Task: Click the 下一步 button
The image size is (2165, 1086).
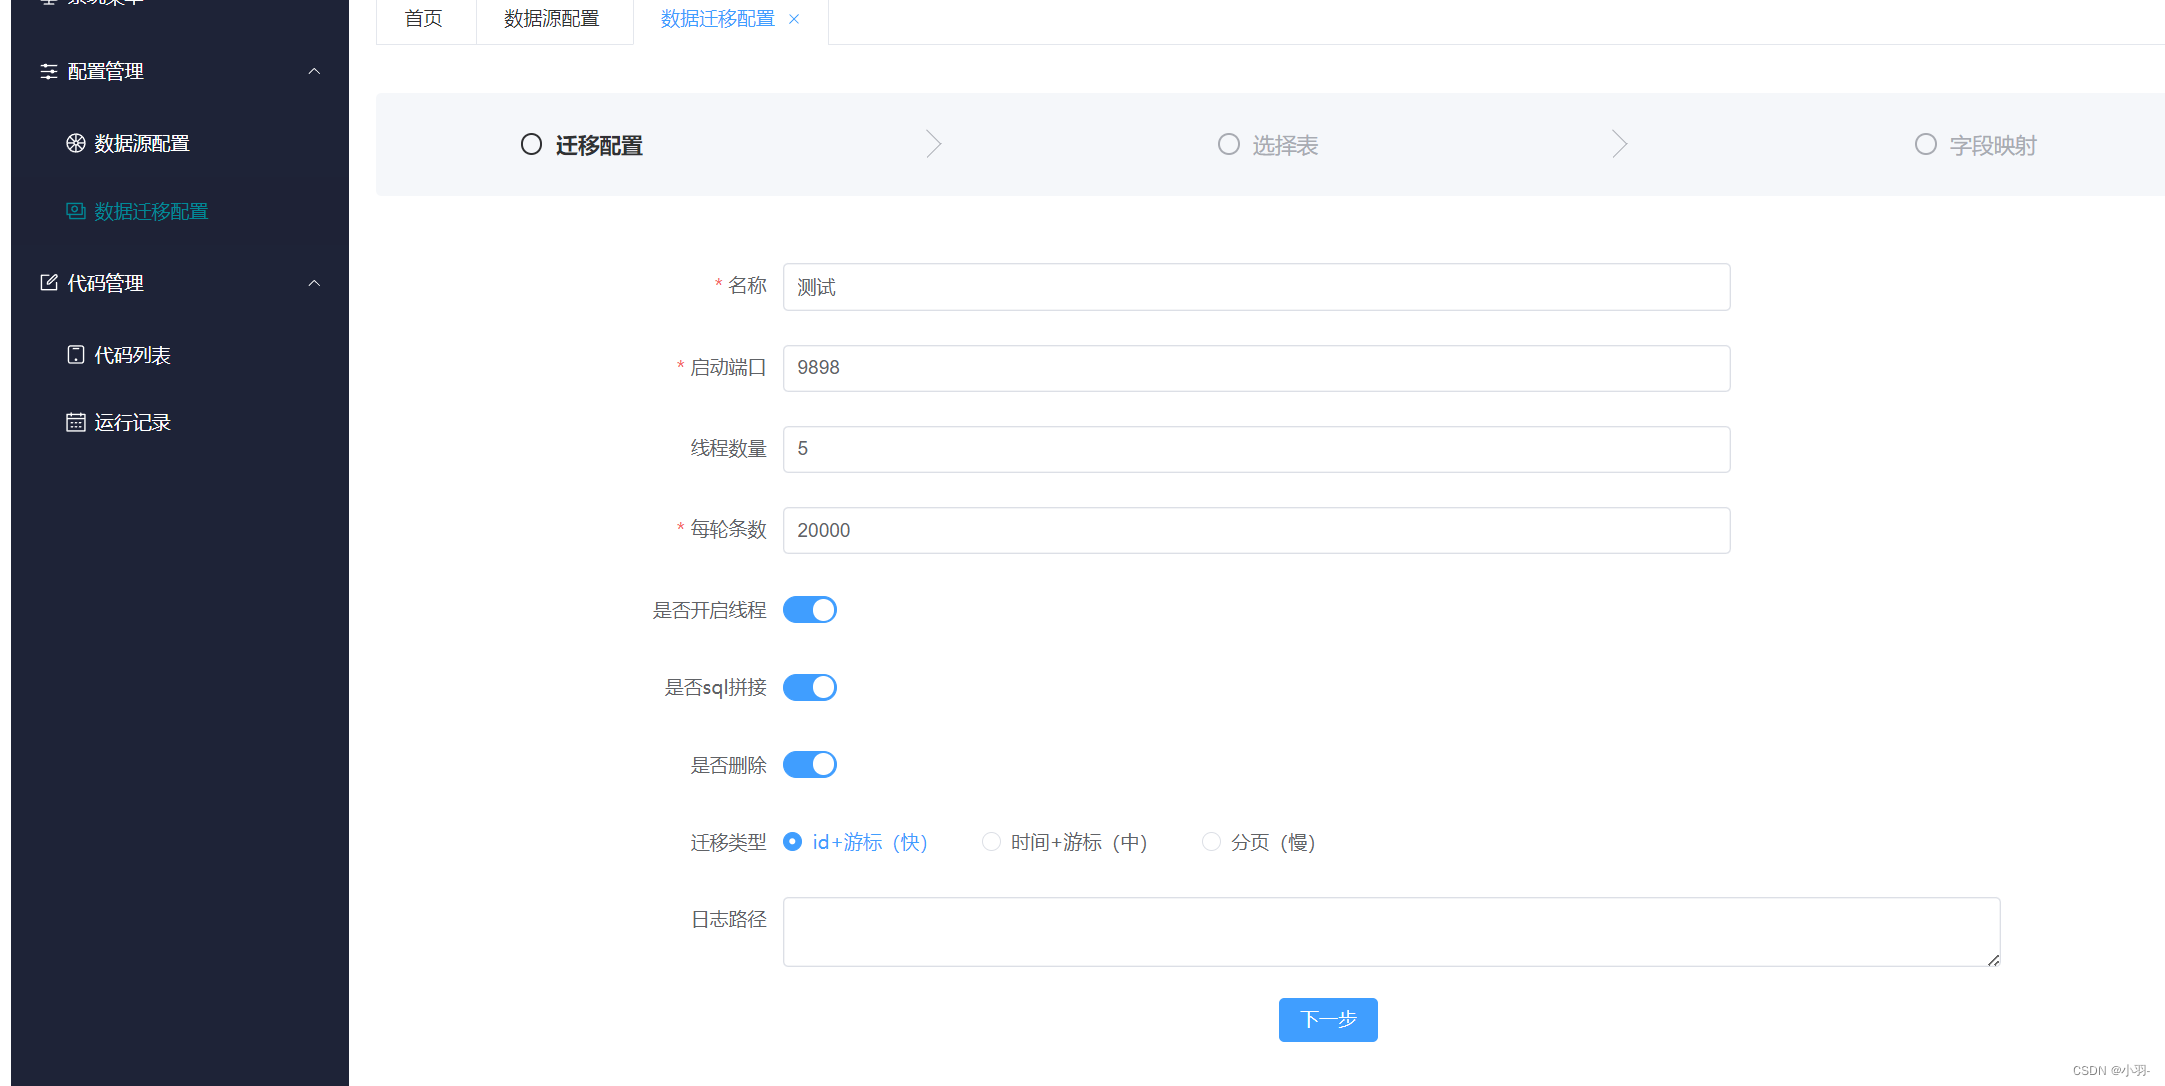Action: pos(1327,1019)
